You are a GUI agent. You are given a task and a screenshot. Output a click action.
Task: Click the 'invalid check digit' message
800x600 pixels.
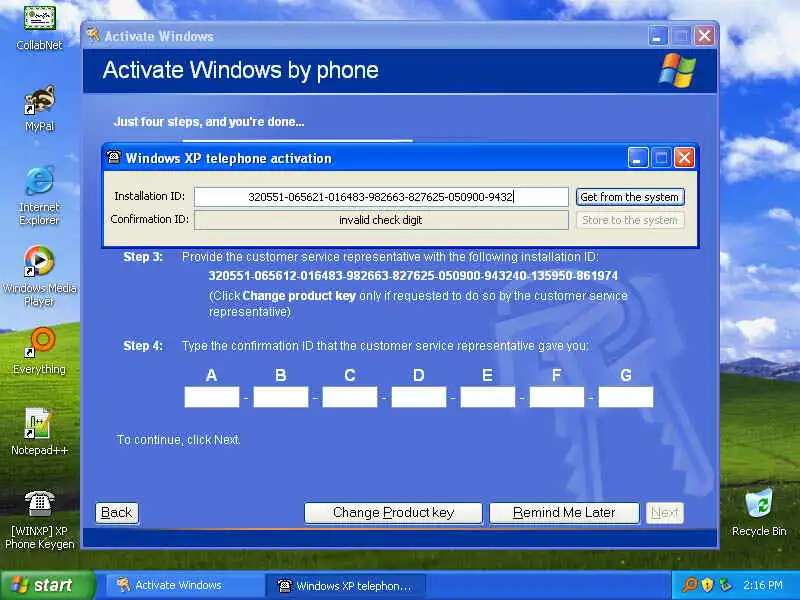coord(381,220)
